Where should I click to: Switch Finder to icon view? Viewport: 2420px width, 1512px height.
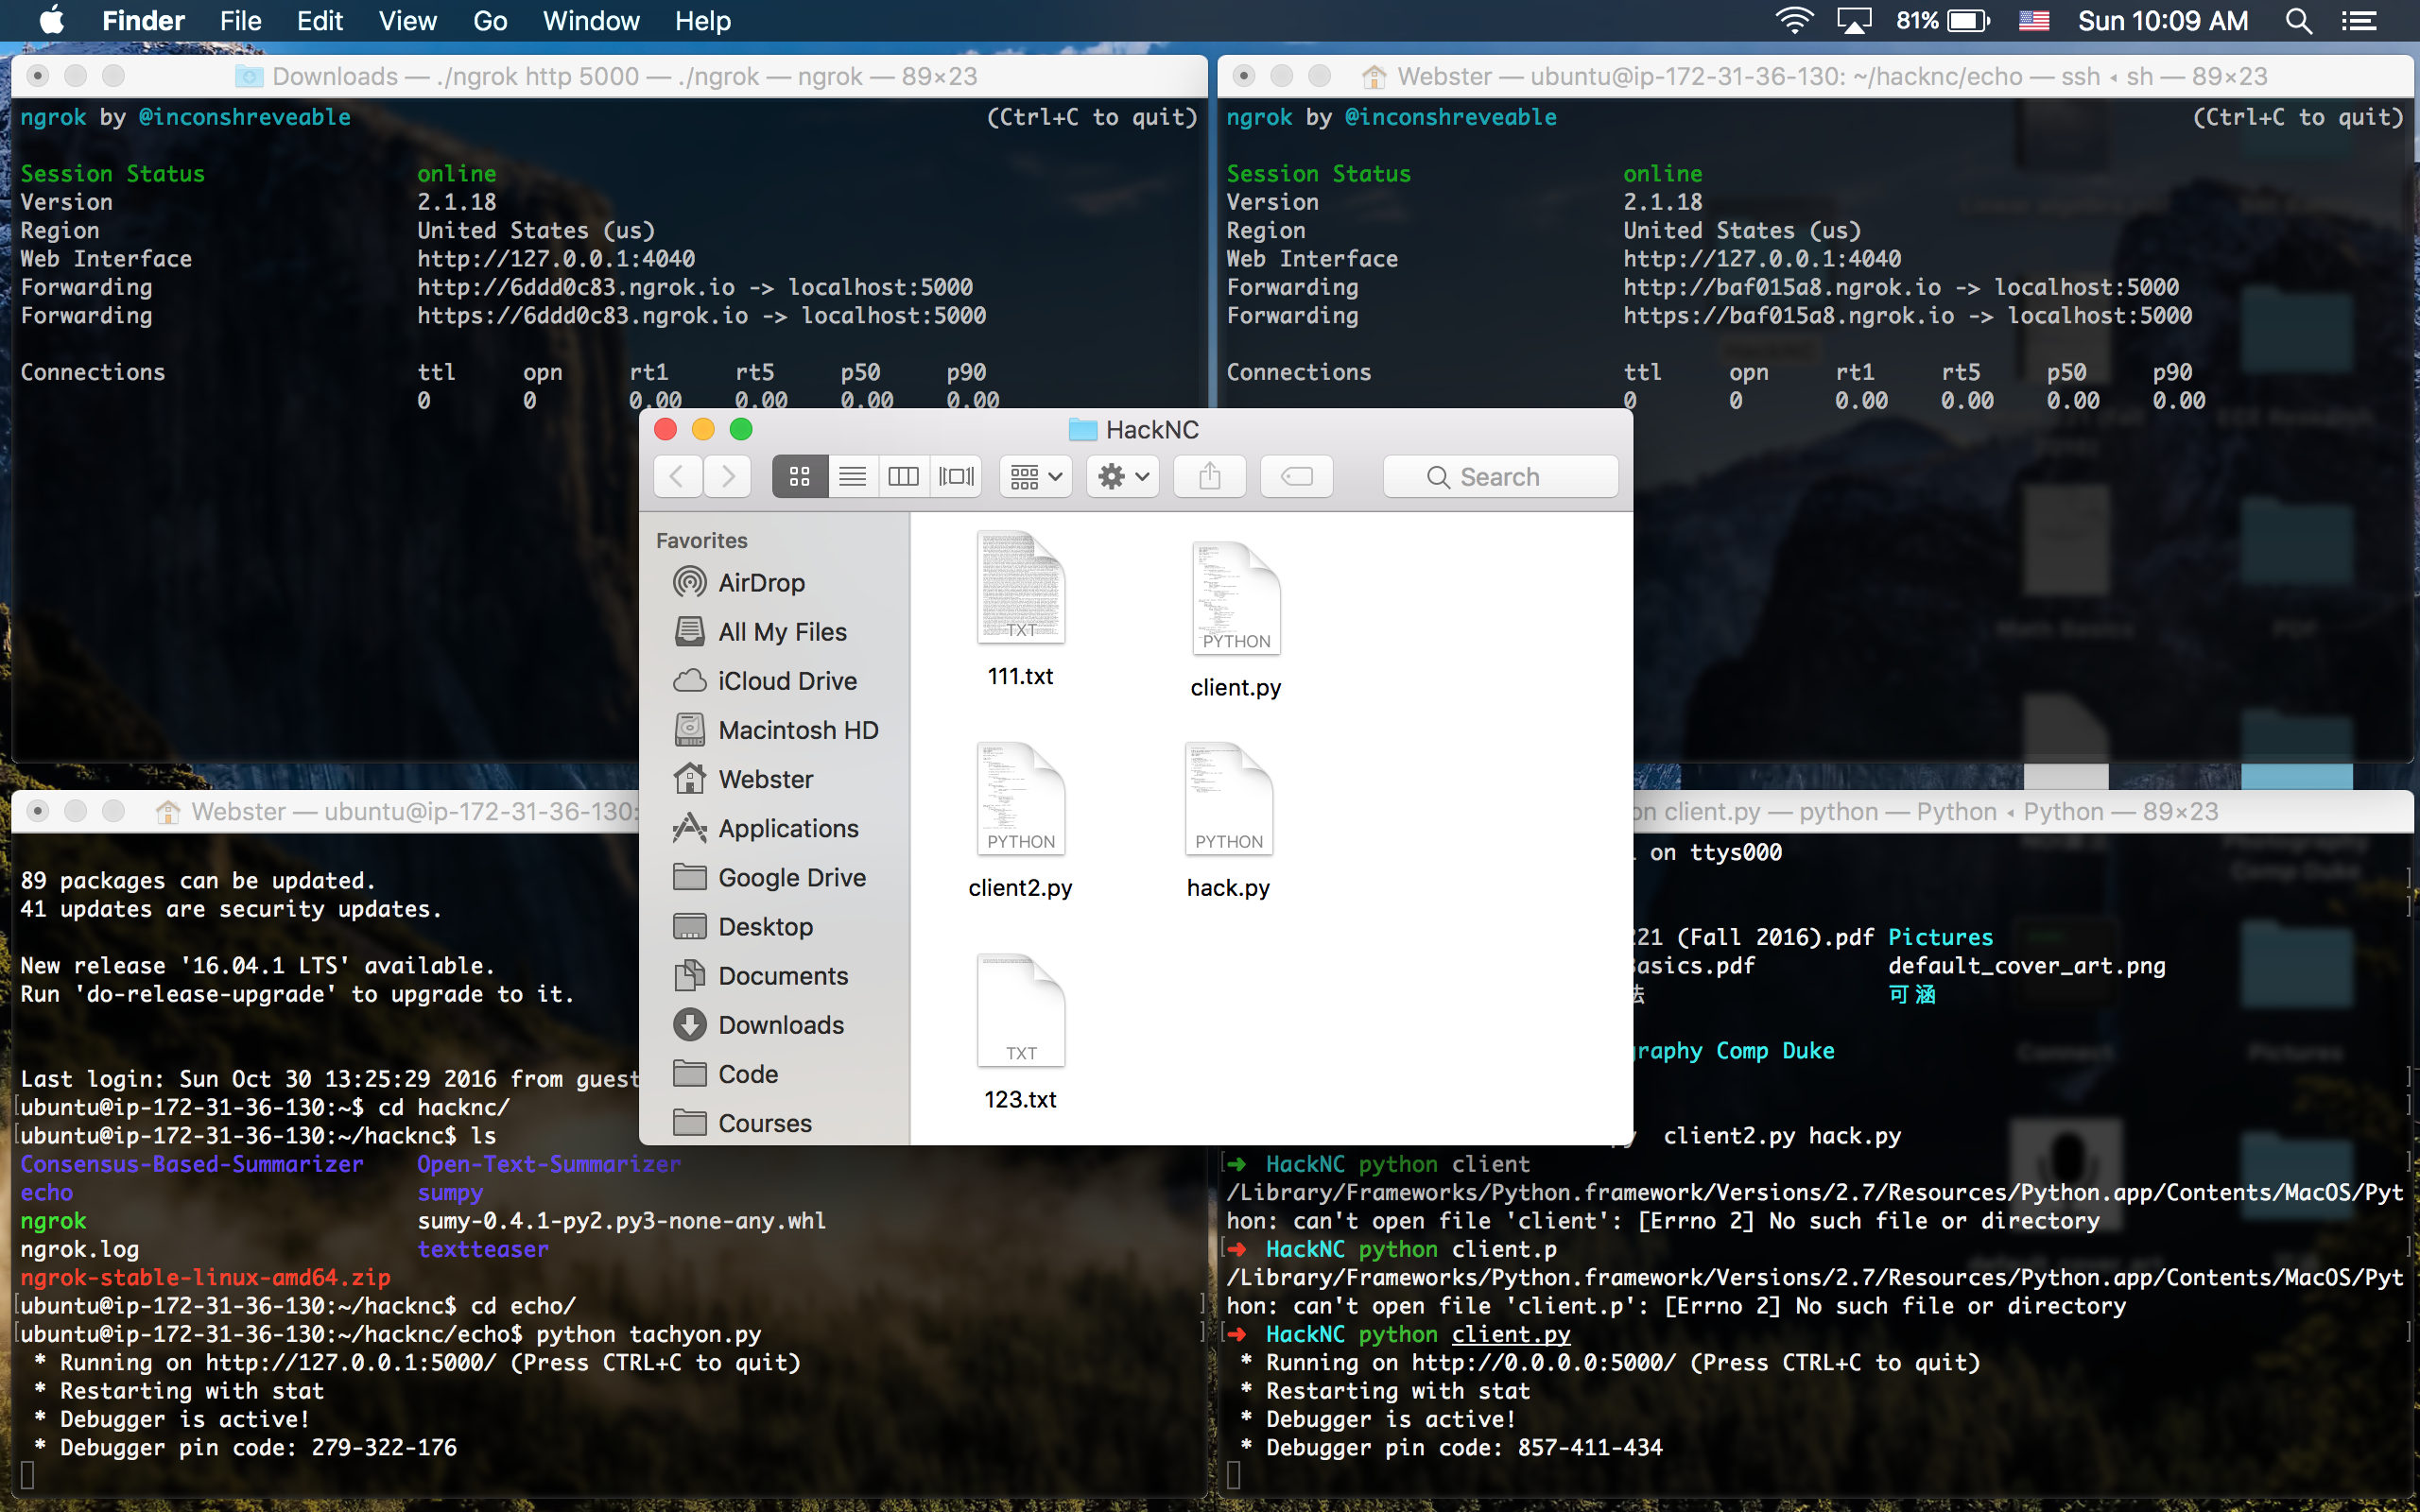(799, 476)
